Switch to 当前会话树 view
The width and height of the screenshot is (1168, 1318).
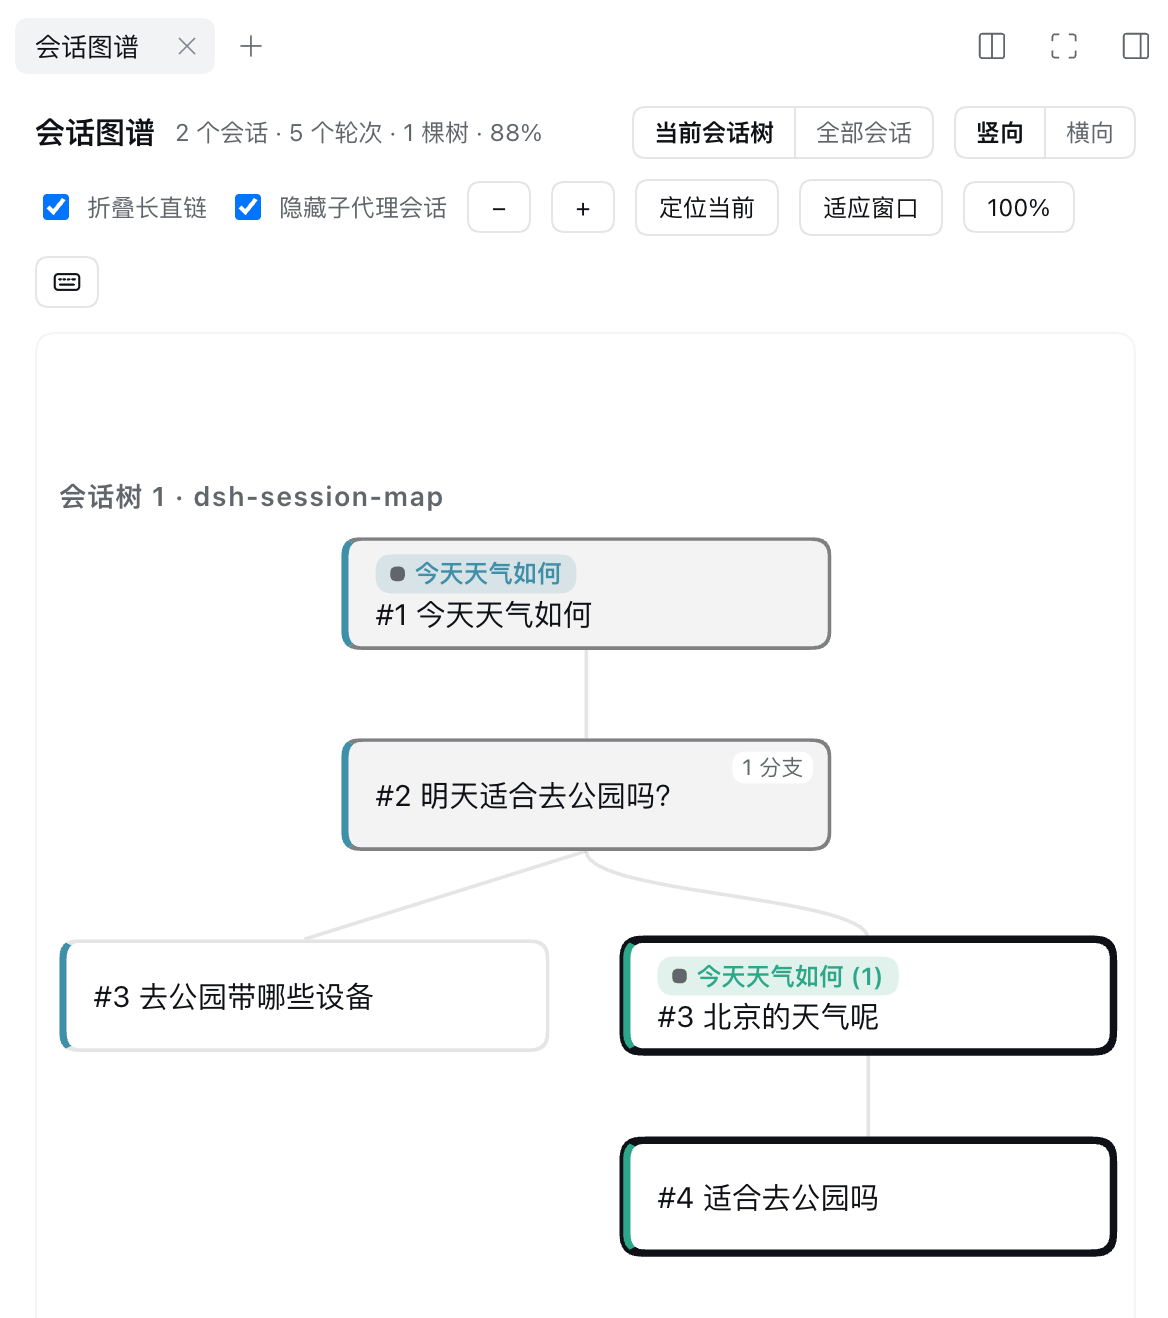(714, 133)
